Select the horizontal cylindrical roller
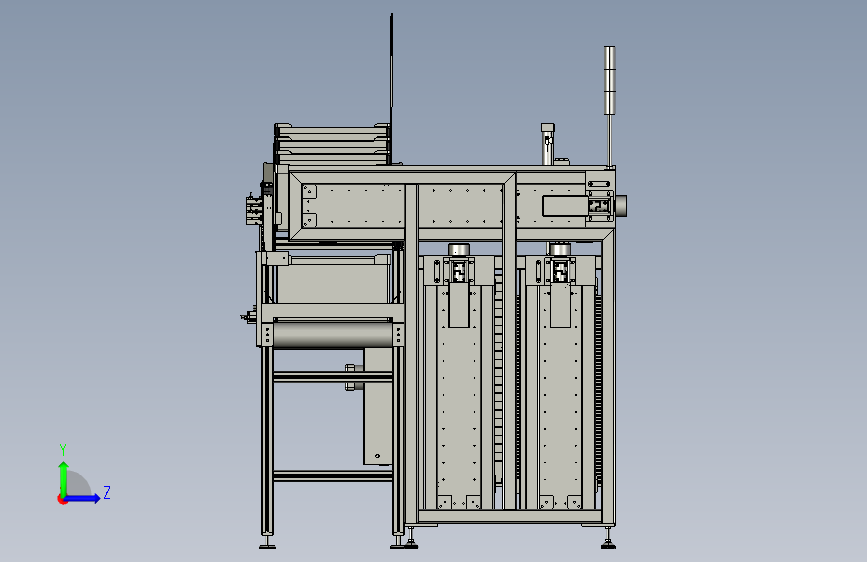867x562 pixels. point(333,335)
